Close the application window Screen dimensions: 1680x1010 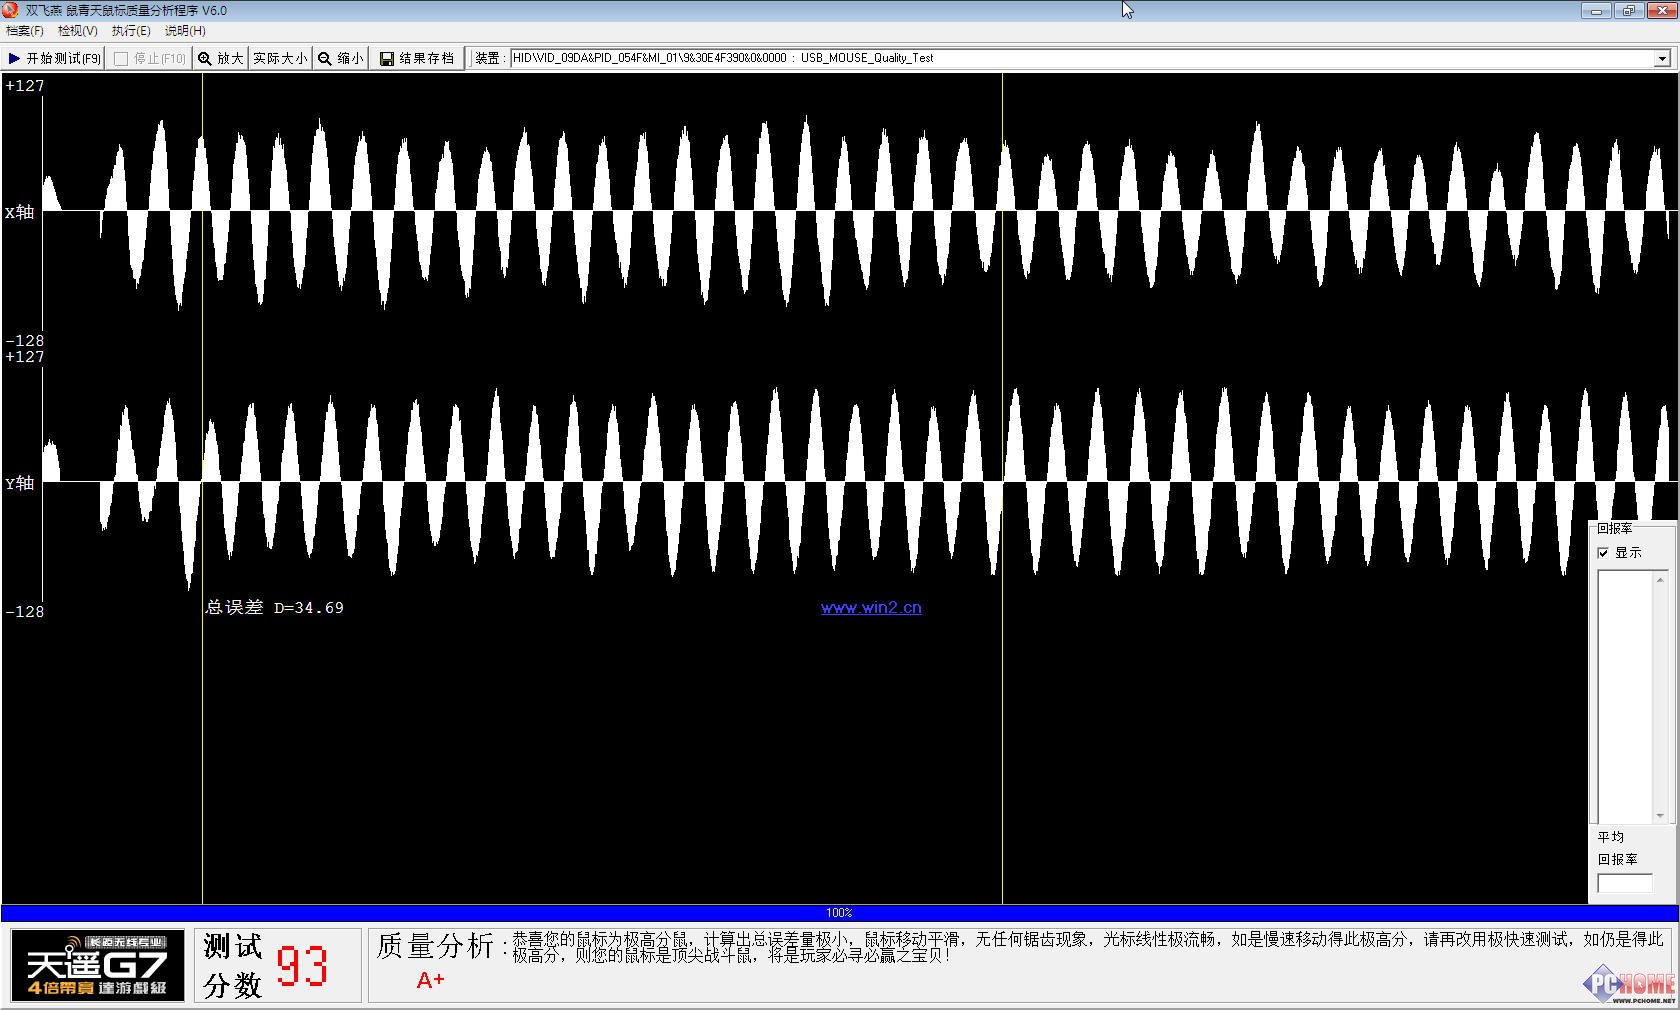1660,11
